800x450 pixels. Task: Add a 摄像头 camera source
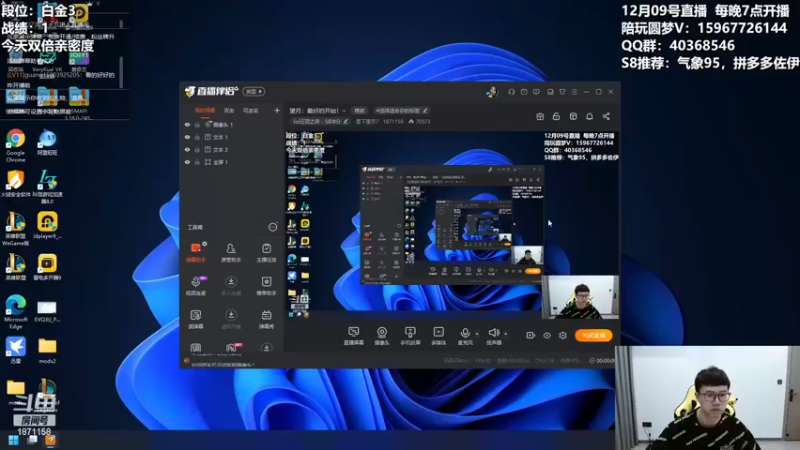click(x=382, y=336)
